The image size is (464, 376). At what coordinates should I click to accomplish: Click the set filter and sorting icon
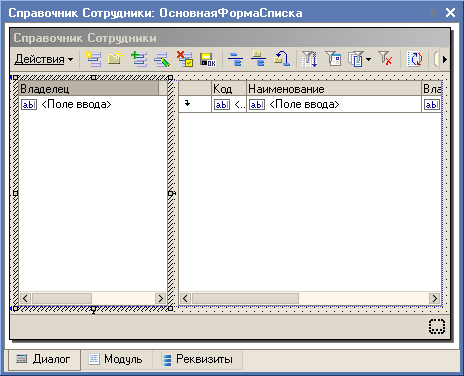309,59
